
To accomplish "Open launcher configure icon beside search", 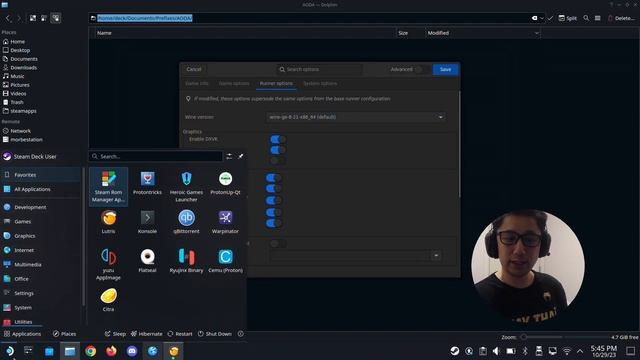I will click(229, 156).
